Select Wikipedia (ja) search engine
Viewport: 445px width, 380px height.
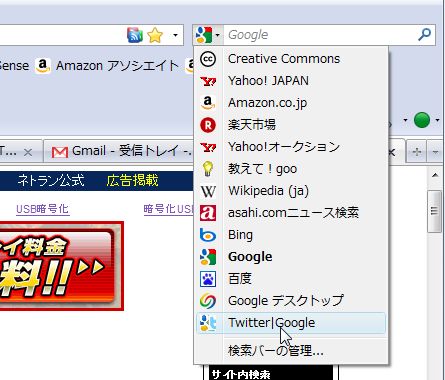click(x=291, y=191)
